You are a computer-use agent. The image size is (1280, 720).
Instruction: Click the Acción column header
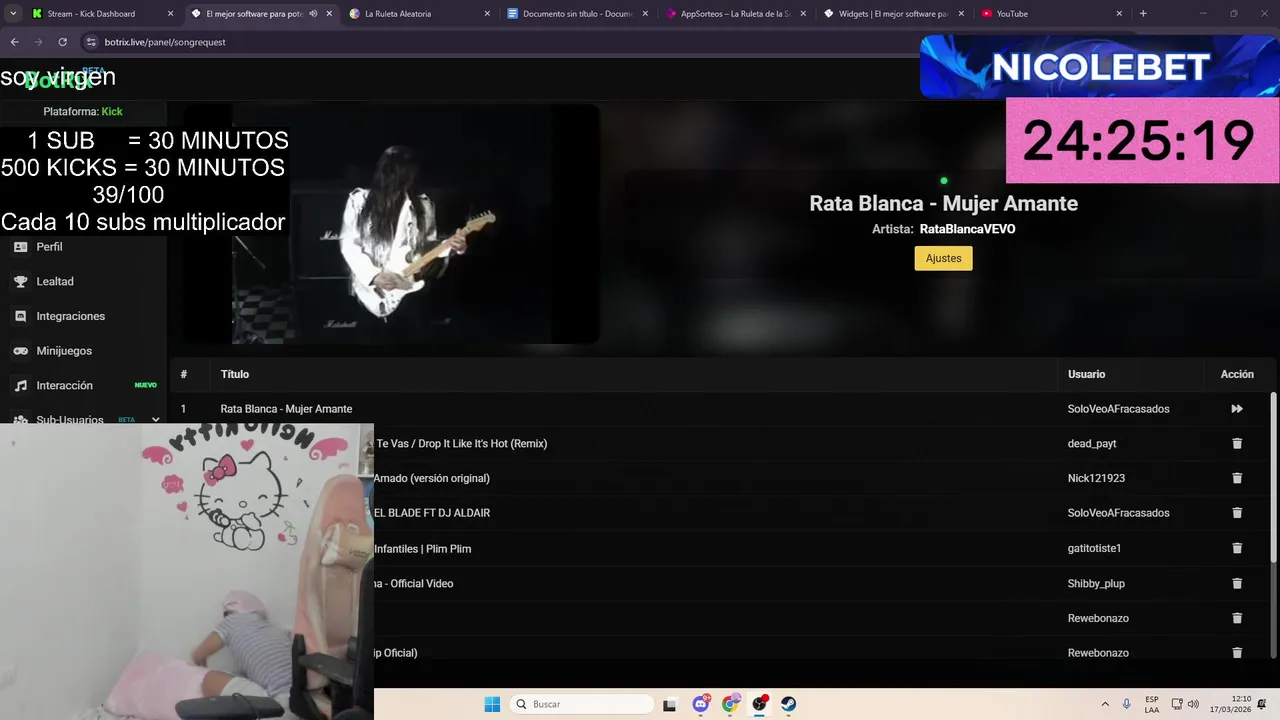[1237, 374]
